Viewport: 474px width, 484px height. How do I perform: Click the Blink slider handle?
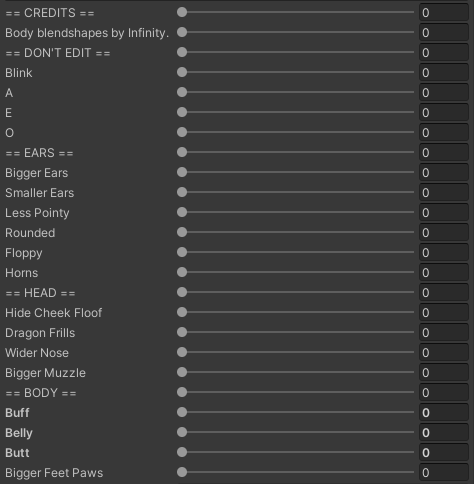coord(182,72)
